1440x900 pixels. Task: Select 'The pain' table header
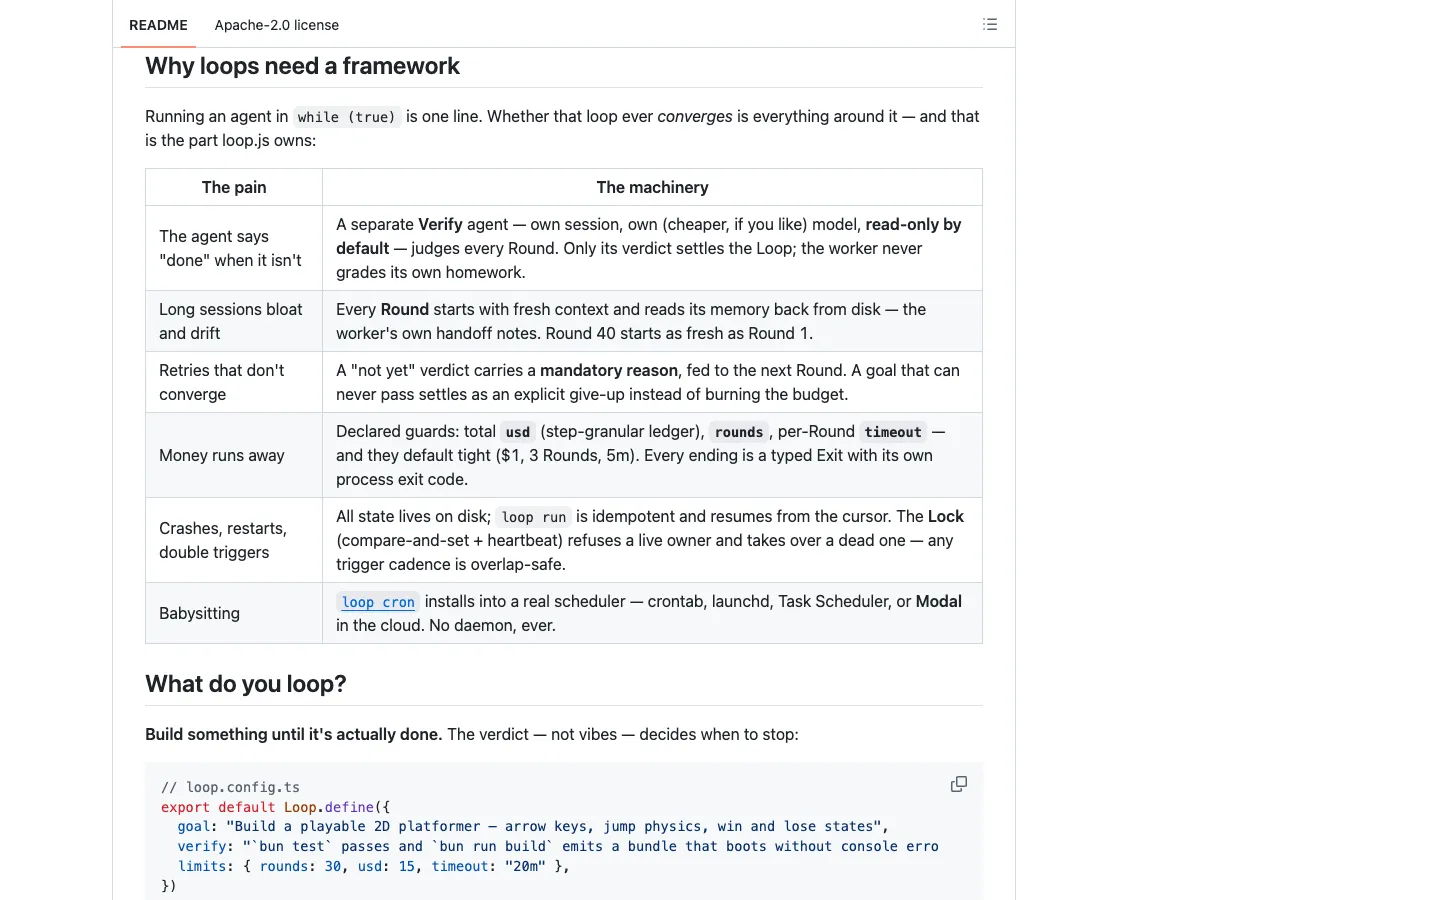click(234, 187)
